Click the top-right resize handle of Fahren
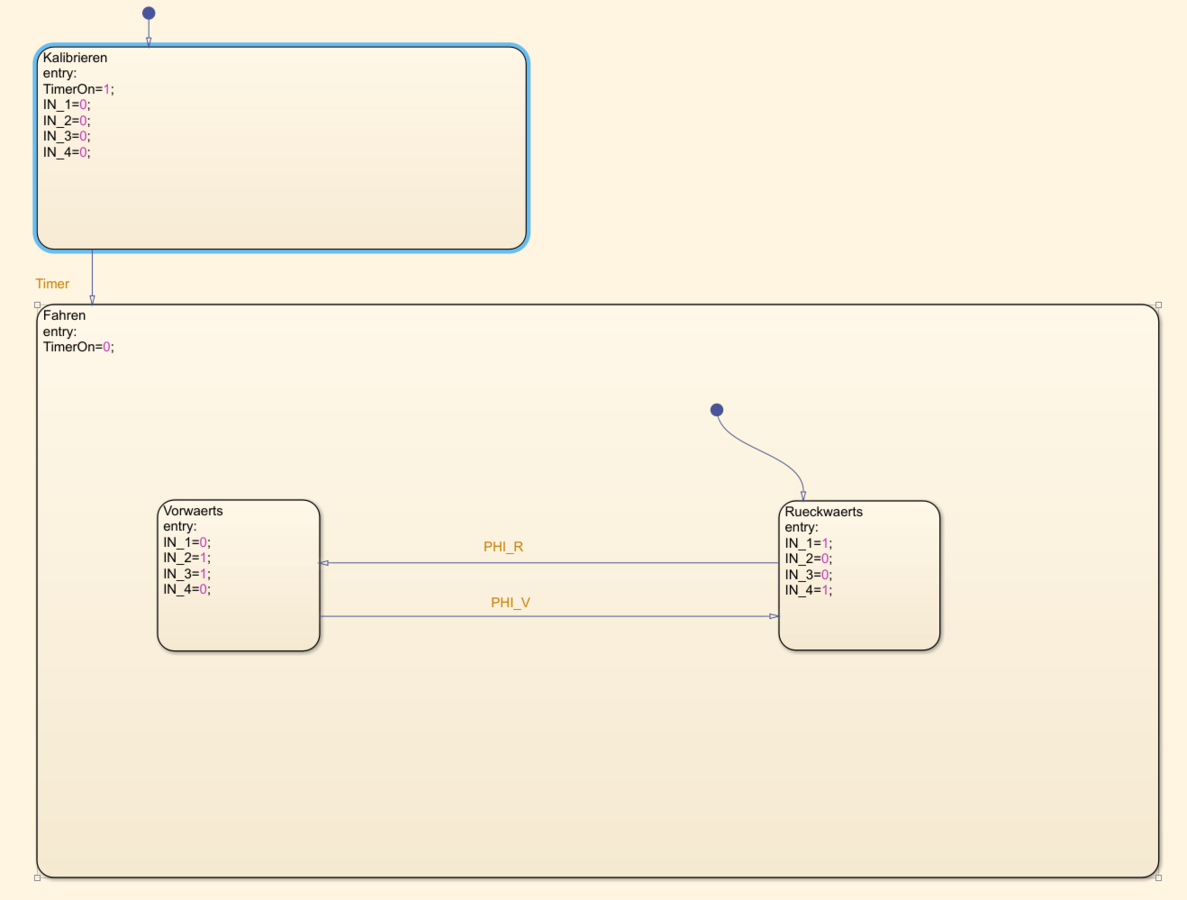Image resolution: width=1187 pixels, height=900 pixels. coord(1158,305)
